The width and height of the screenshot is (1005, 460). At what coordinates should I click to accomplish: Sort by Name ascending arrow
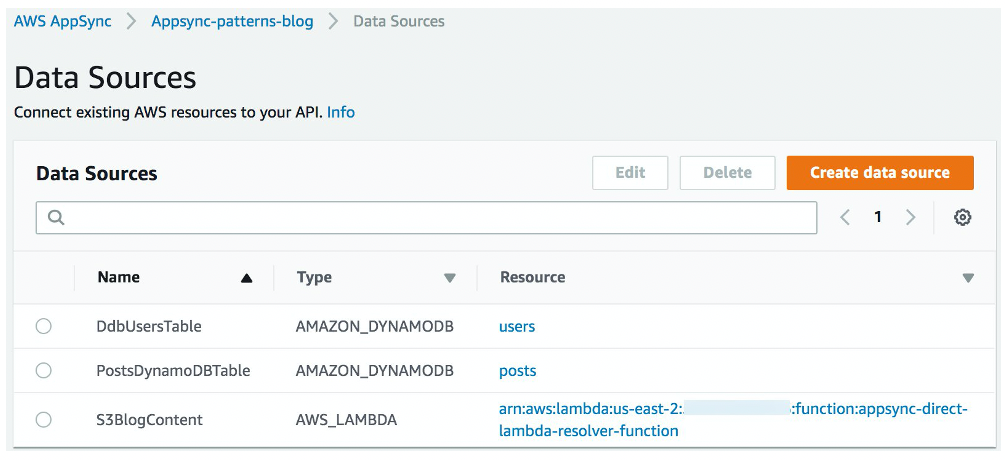tap(246, 279)
